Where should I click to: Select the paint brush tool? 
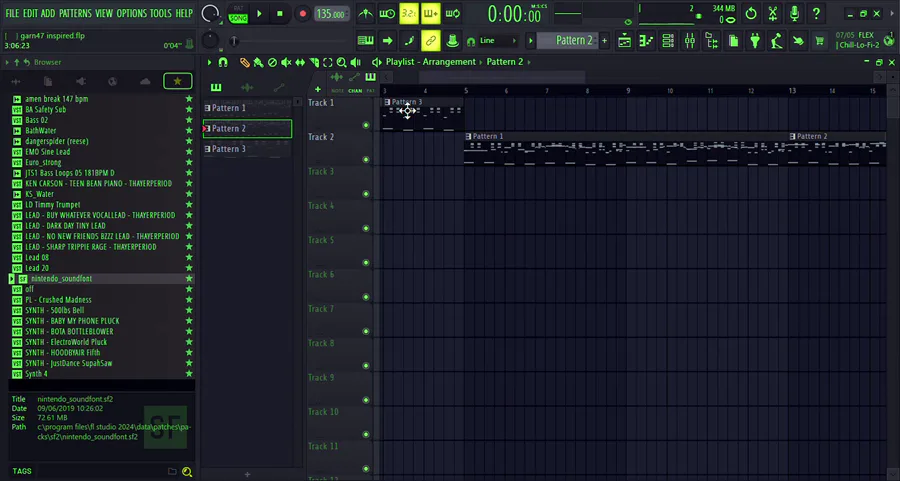(259, 62)
